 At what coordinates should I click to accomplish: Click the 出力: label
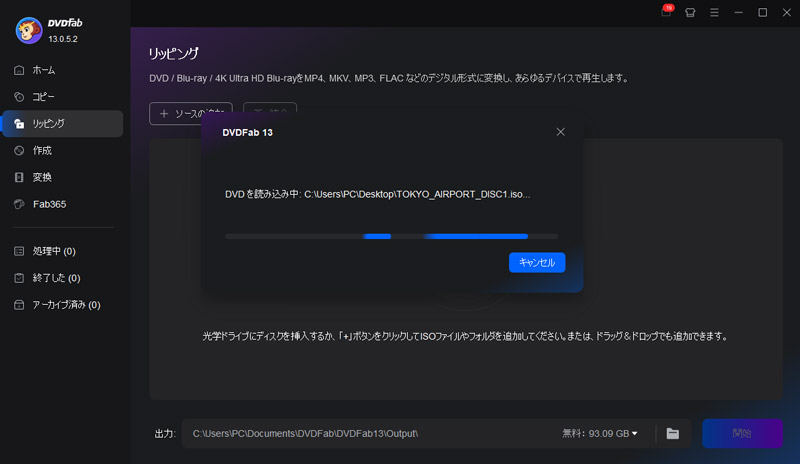click(x=165, y=434)
